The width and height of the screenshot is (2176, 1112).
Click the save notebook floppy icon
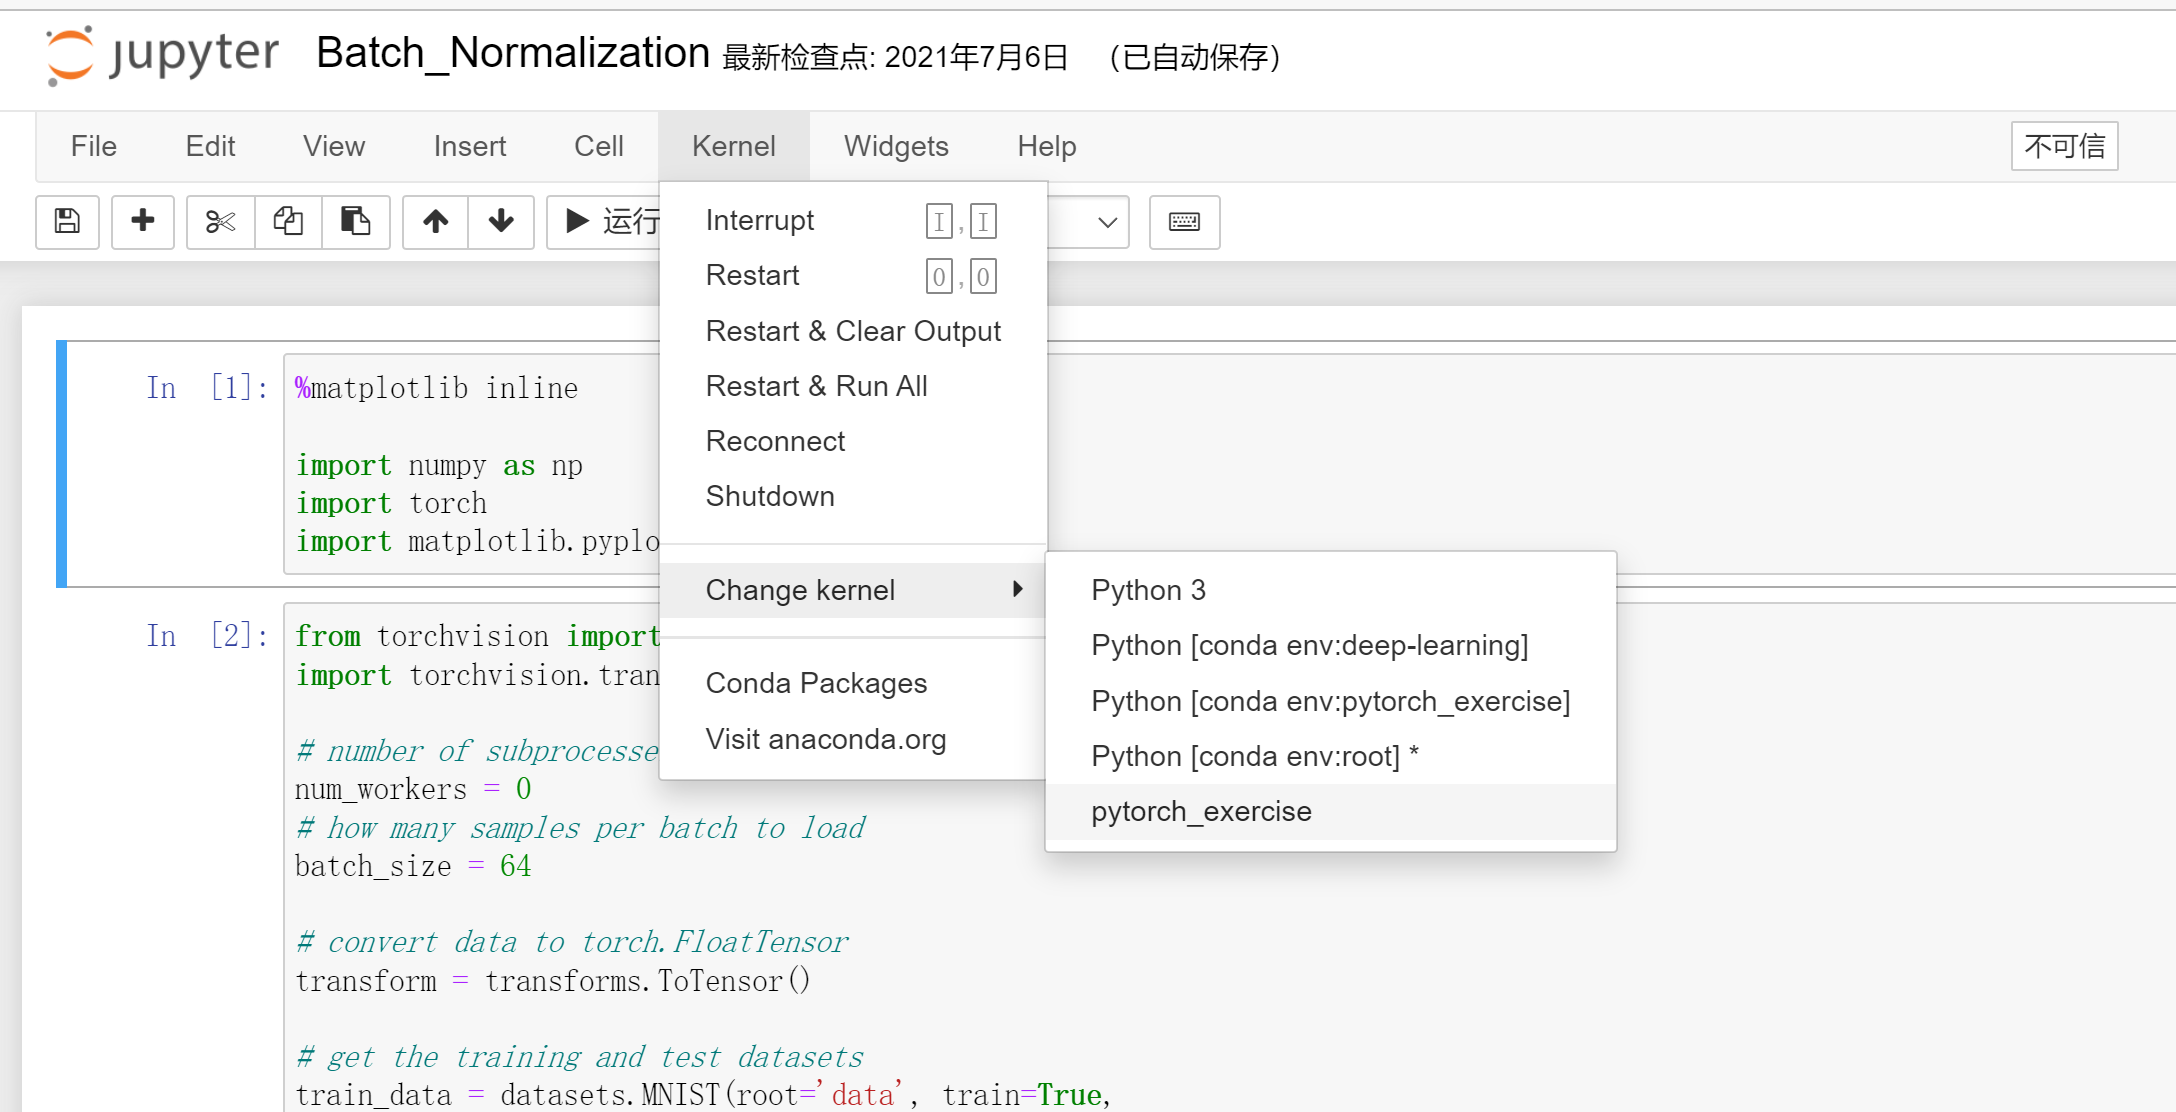click(x=67, y=221)
